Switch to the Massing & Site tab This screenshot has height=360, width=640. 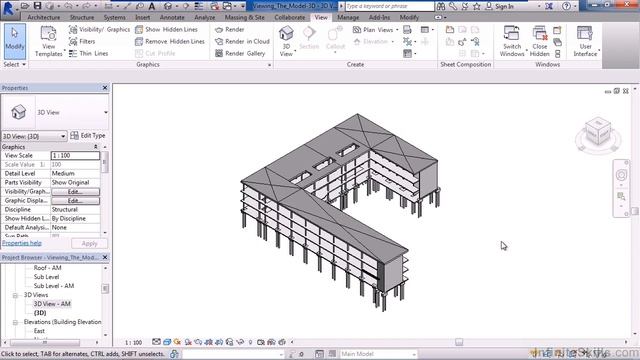pyautogui.click(x=244, y=18)
